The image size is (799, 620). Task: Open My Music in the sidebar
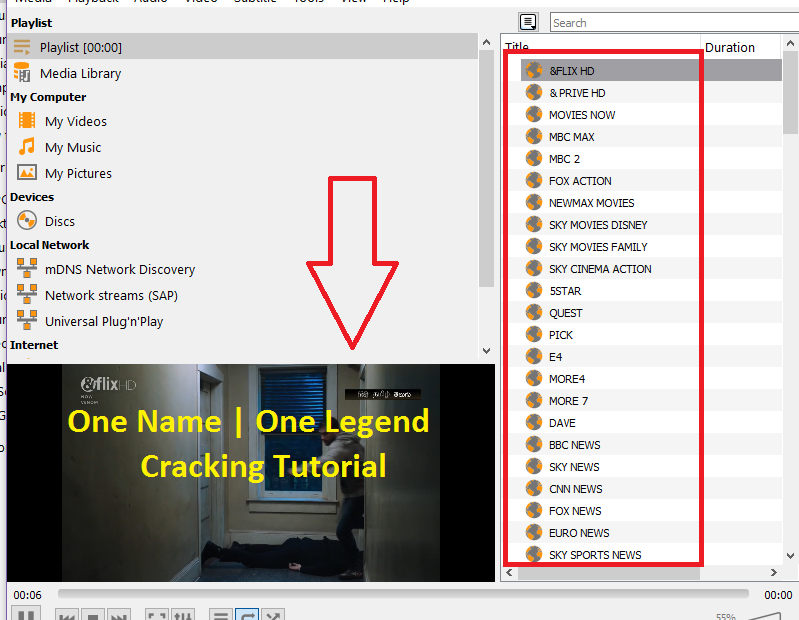click(73, 147)
